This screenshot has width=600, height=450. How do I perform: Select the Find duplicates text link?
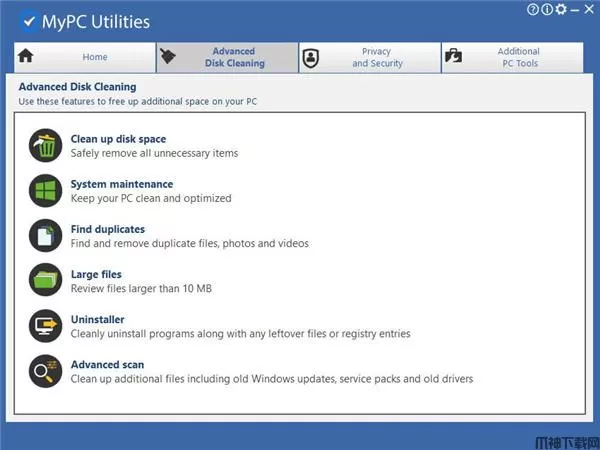click(107, 229)
